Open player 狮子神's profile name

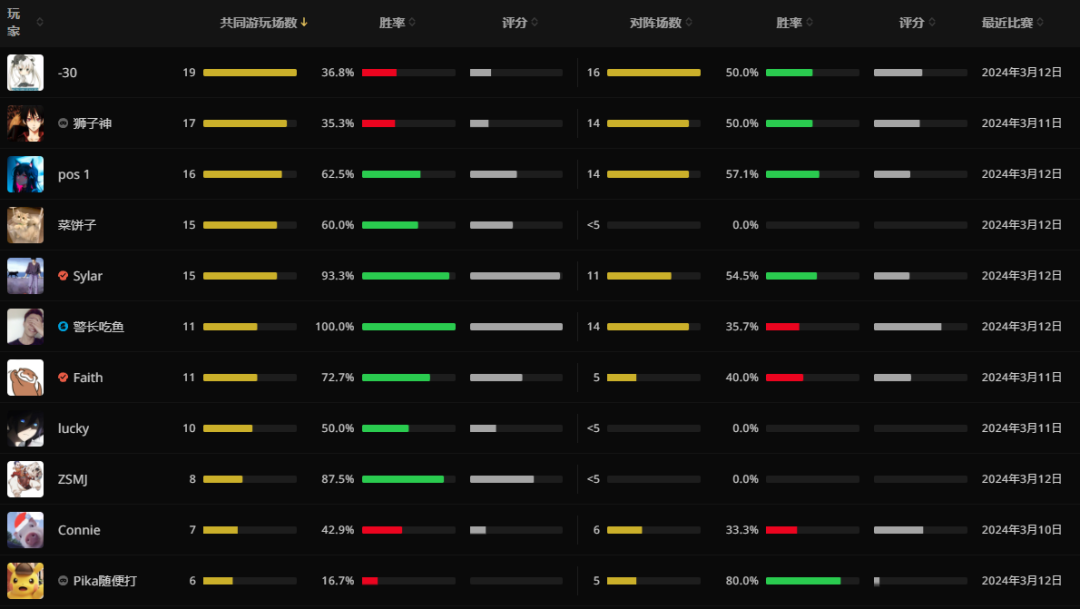coord(92,123)
